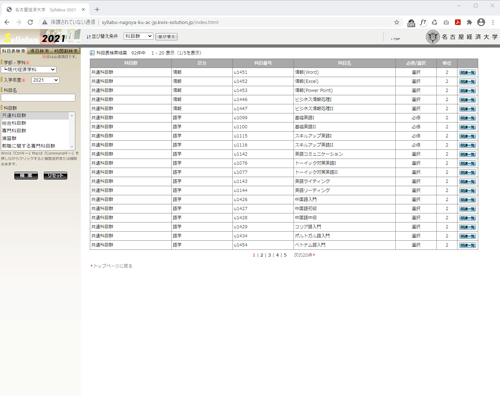Click the blue button in the u1454 row
The image size is (500, 396).
467,245
